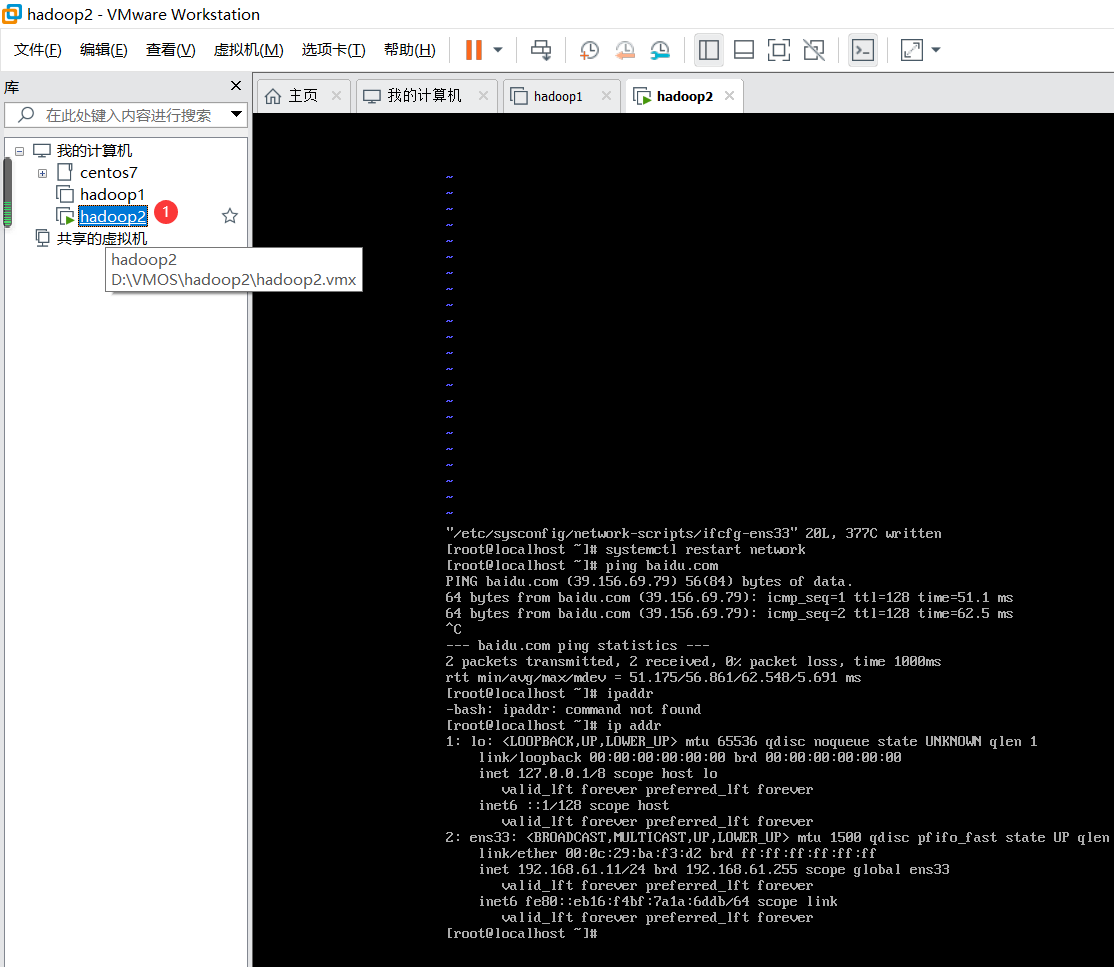1114x967 pixels.
Task: Click the library search input field
Action: pyautogui.click(x=128, y=115)
